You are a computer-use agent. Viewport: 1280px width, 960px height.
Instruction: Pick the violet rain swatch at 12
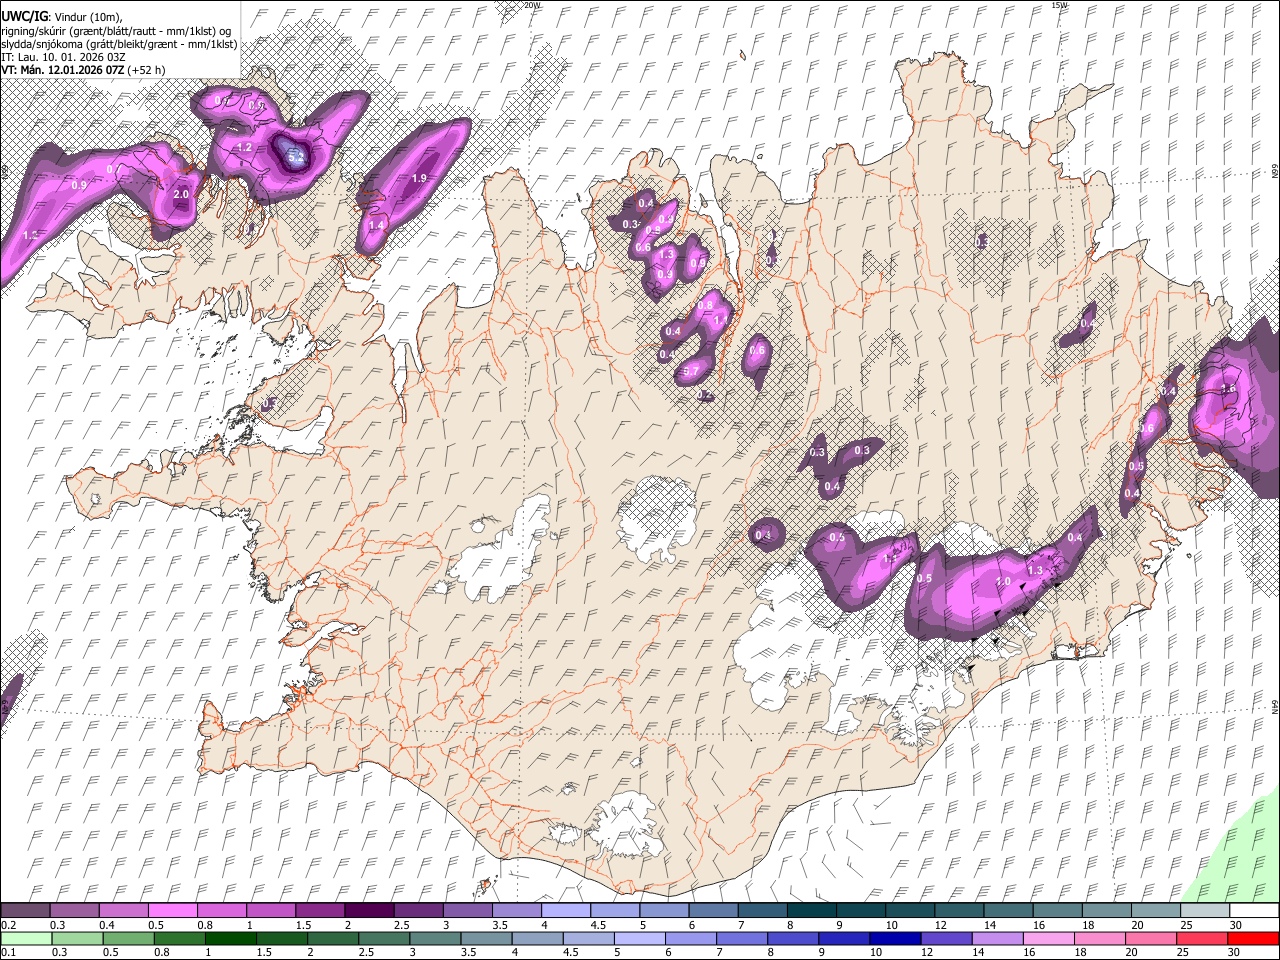click(x=946, y=939)
